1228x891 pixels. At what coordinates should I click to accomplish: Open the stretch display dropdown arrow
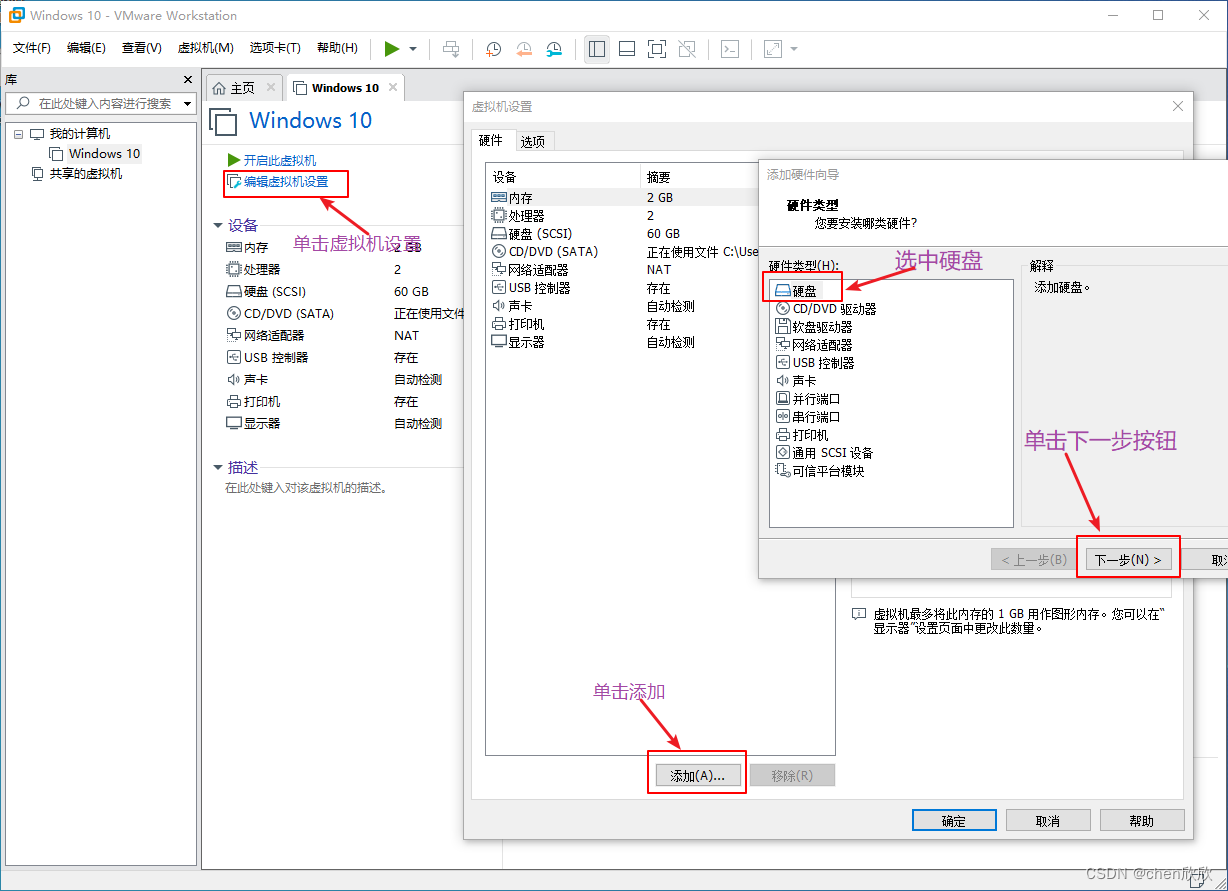coord(794,48)
